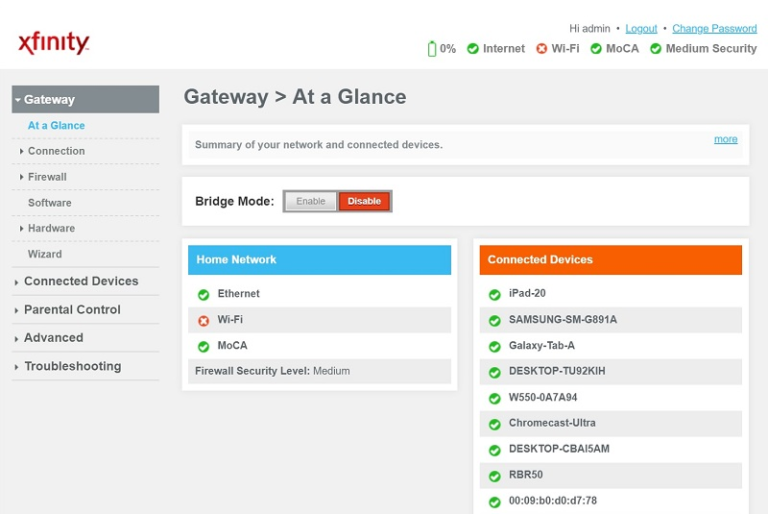Image resolution: width=768 pixels, height=514 pixels.
Task: Open the Connection menu item
Action: pyautogui.click(x=56, y=151)
